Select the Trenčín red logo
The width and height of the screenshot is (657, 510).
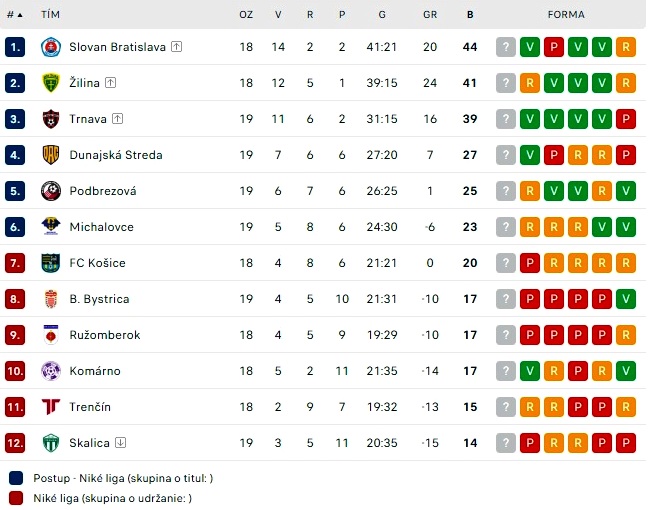pos(51,407)
